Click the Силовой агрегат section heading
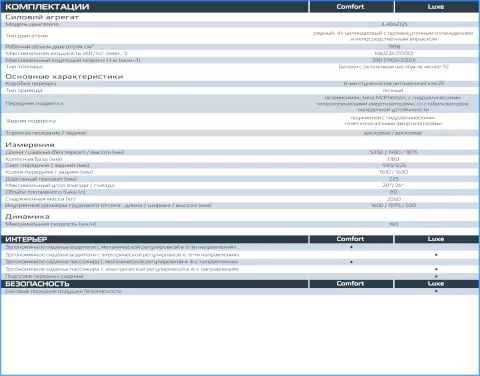The image size is (480, 376). [42, 17]
